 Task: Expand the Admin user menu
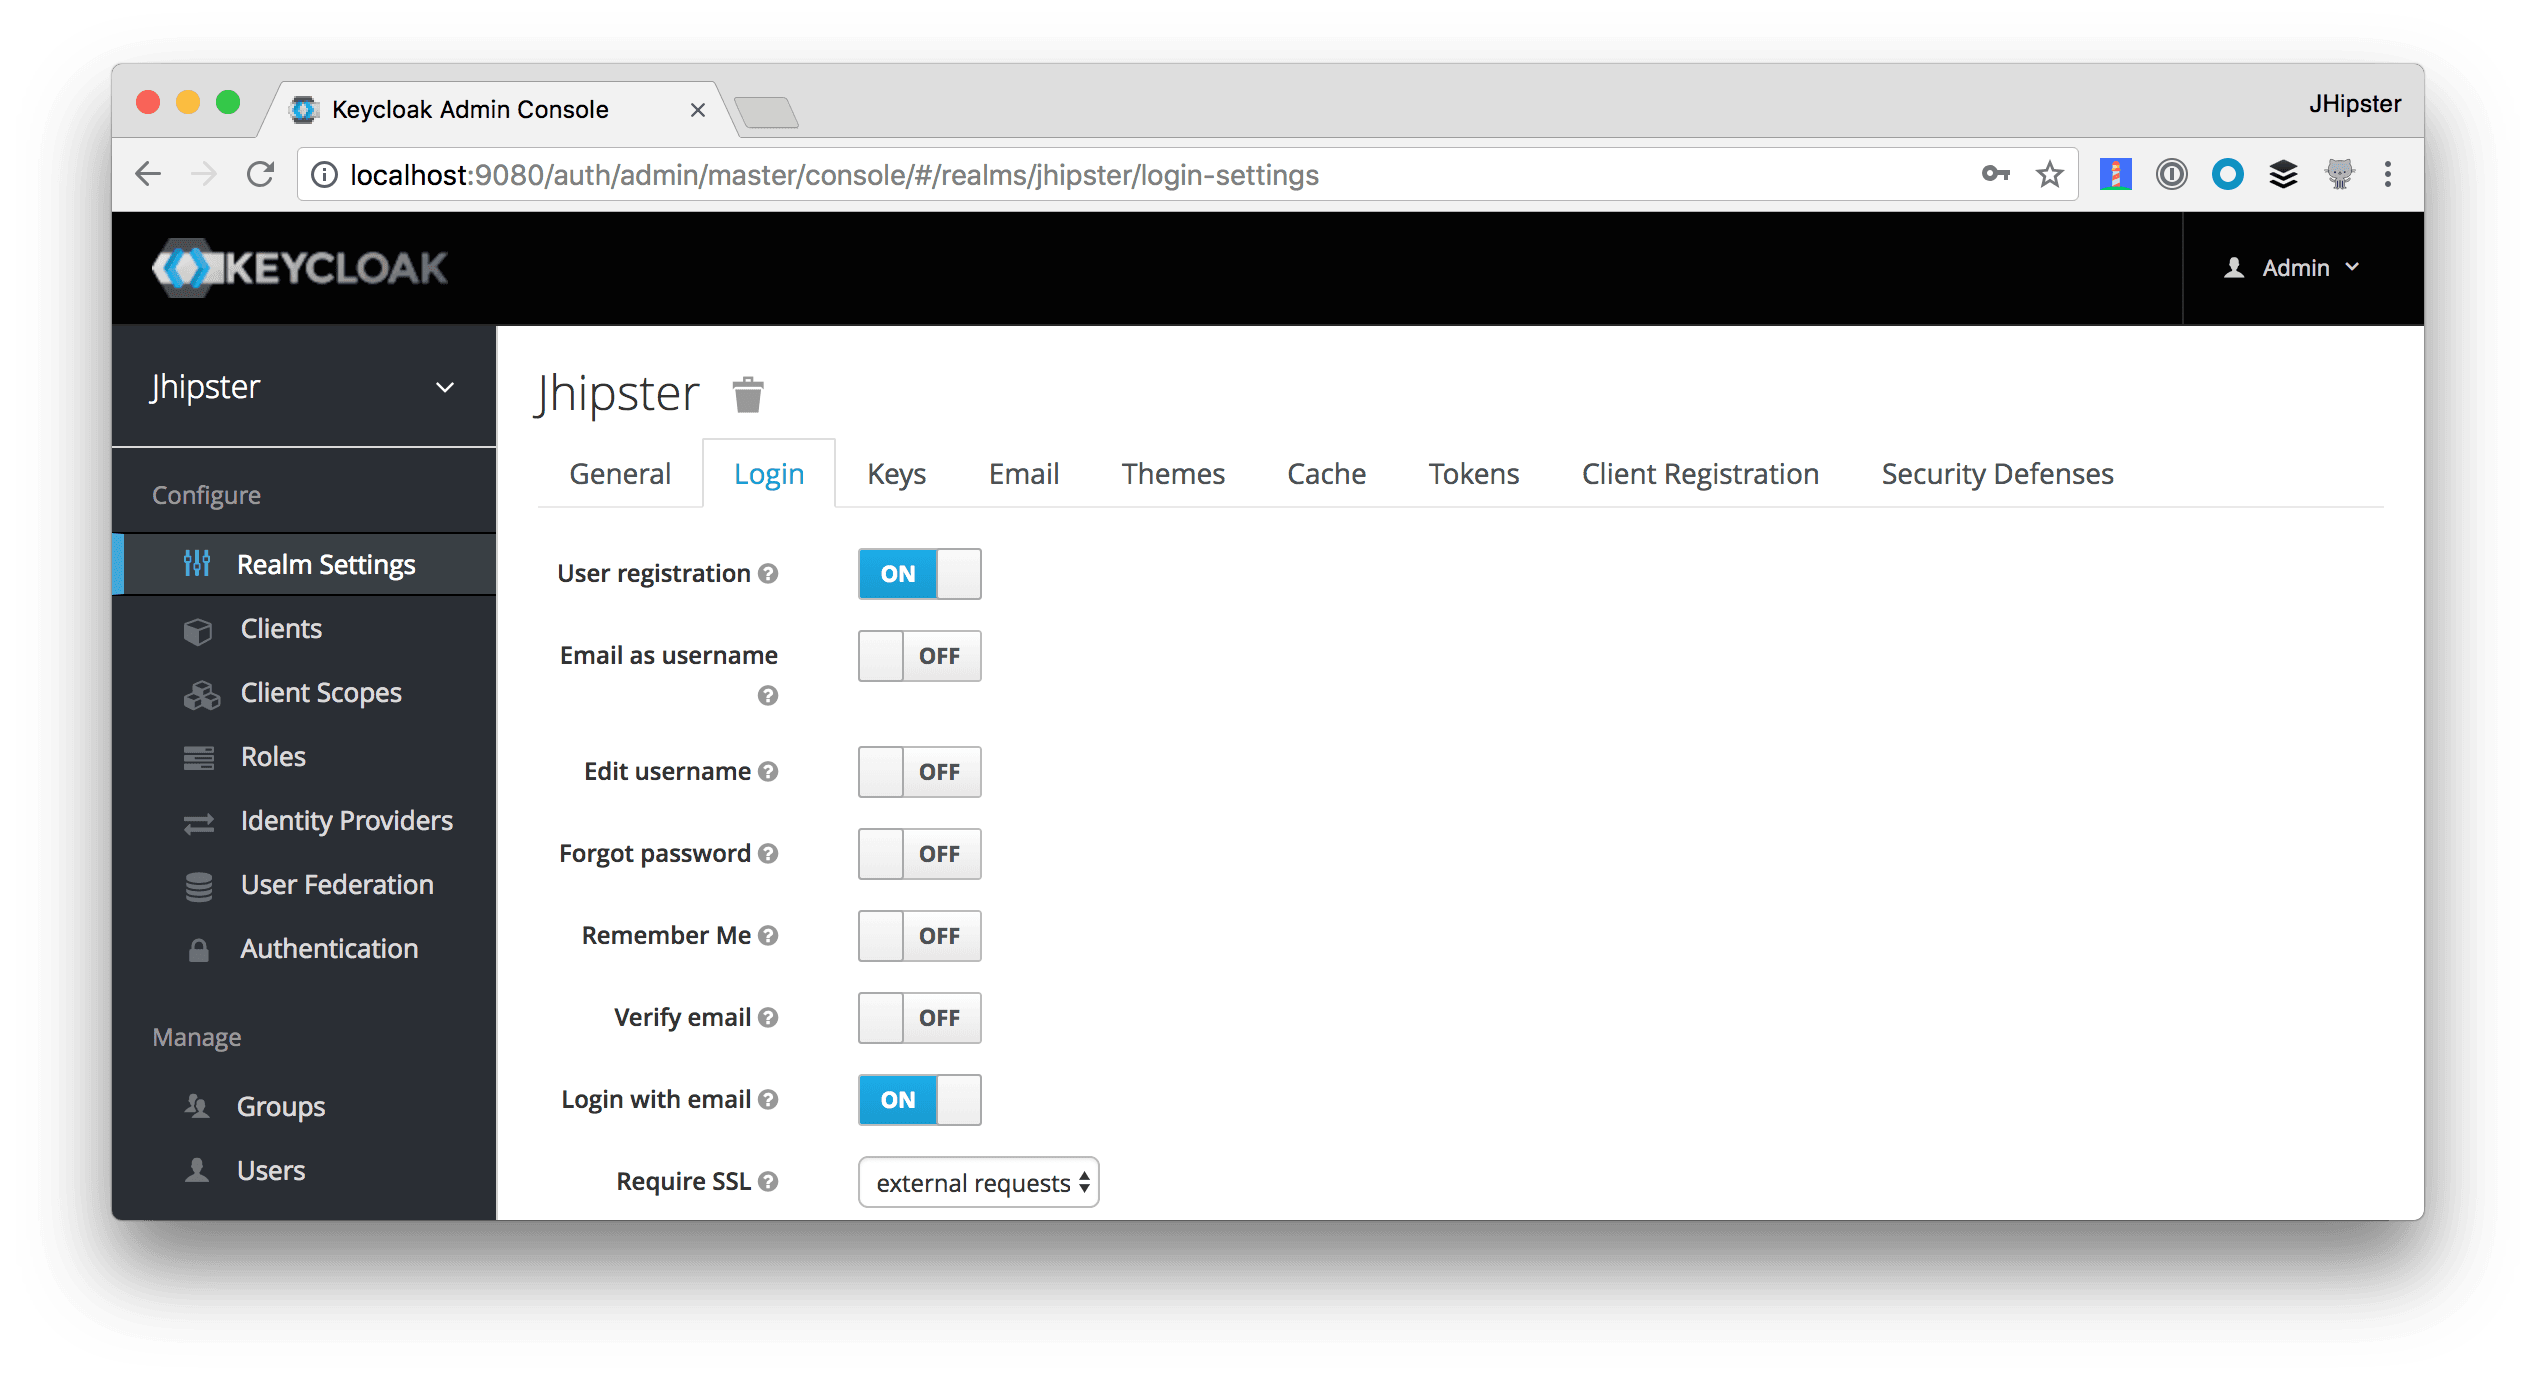2293,267
